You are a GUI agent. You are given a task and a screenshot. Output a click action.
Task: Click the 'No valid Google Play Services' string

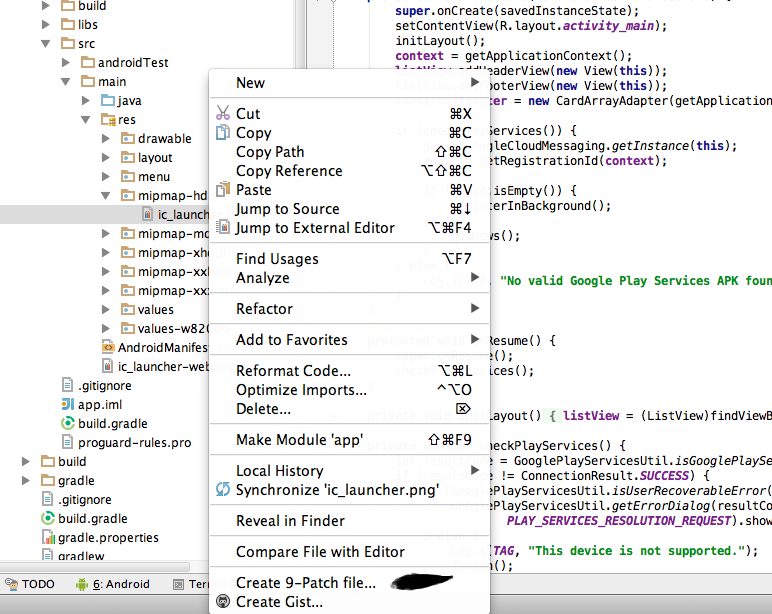tap(636, 281)
